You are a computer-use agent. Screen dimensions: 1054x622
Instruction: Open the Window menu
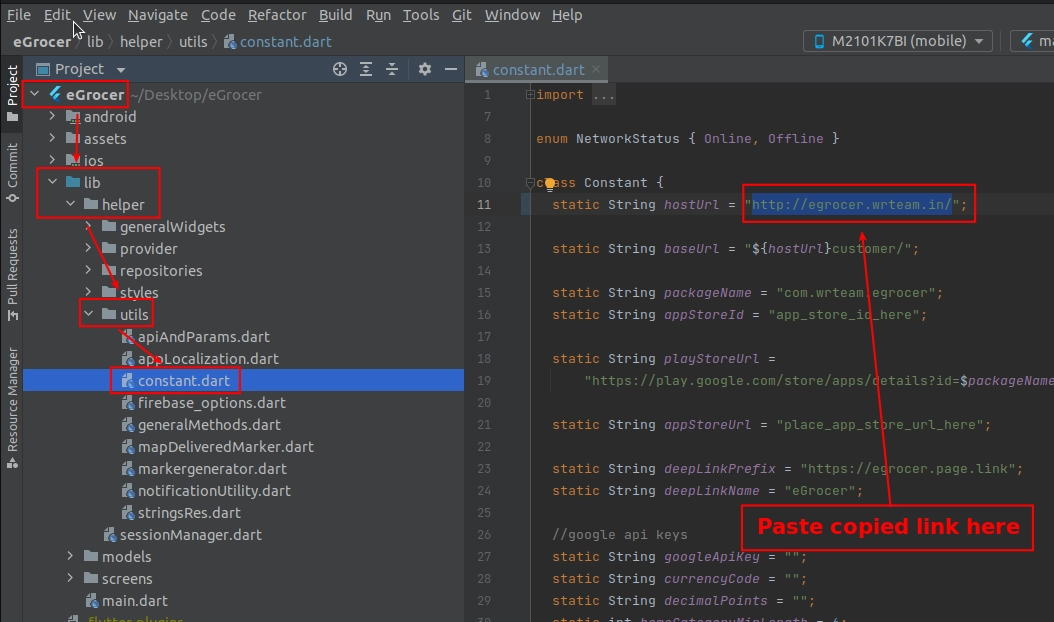click(x=512, y=15)
